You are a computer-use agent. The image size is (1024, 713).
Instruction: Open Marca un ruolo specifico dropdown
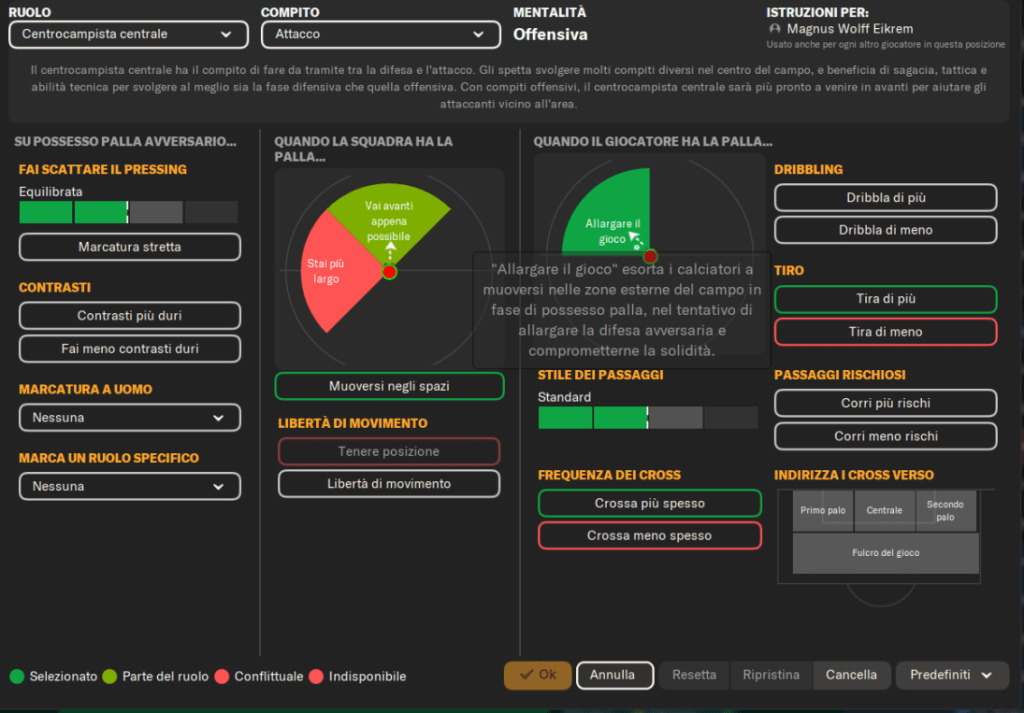tap(129, 487)
